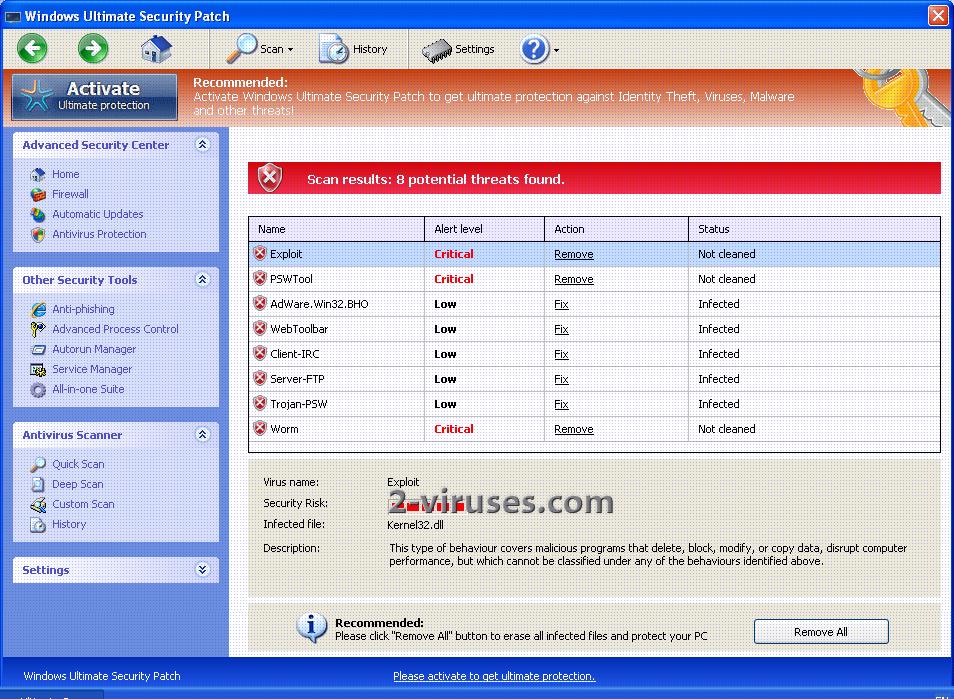Image resolution: width=954 pixels, height=699 pixels.
Task: Open the home house icon in toolbar
Action: 156,48
